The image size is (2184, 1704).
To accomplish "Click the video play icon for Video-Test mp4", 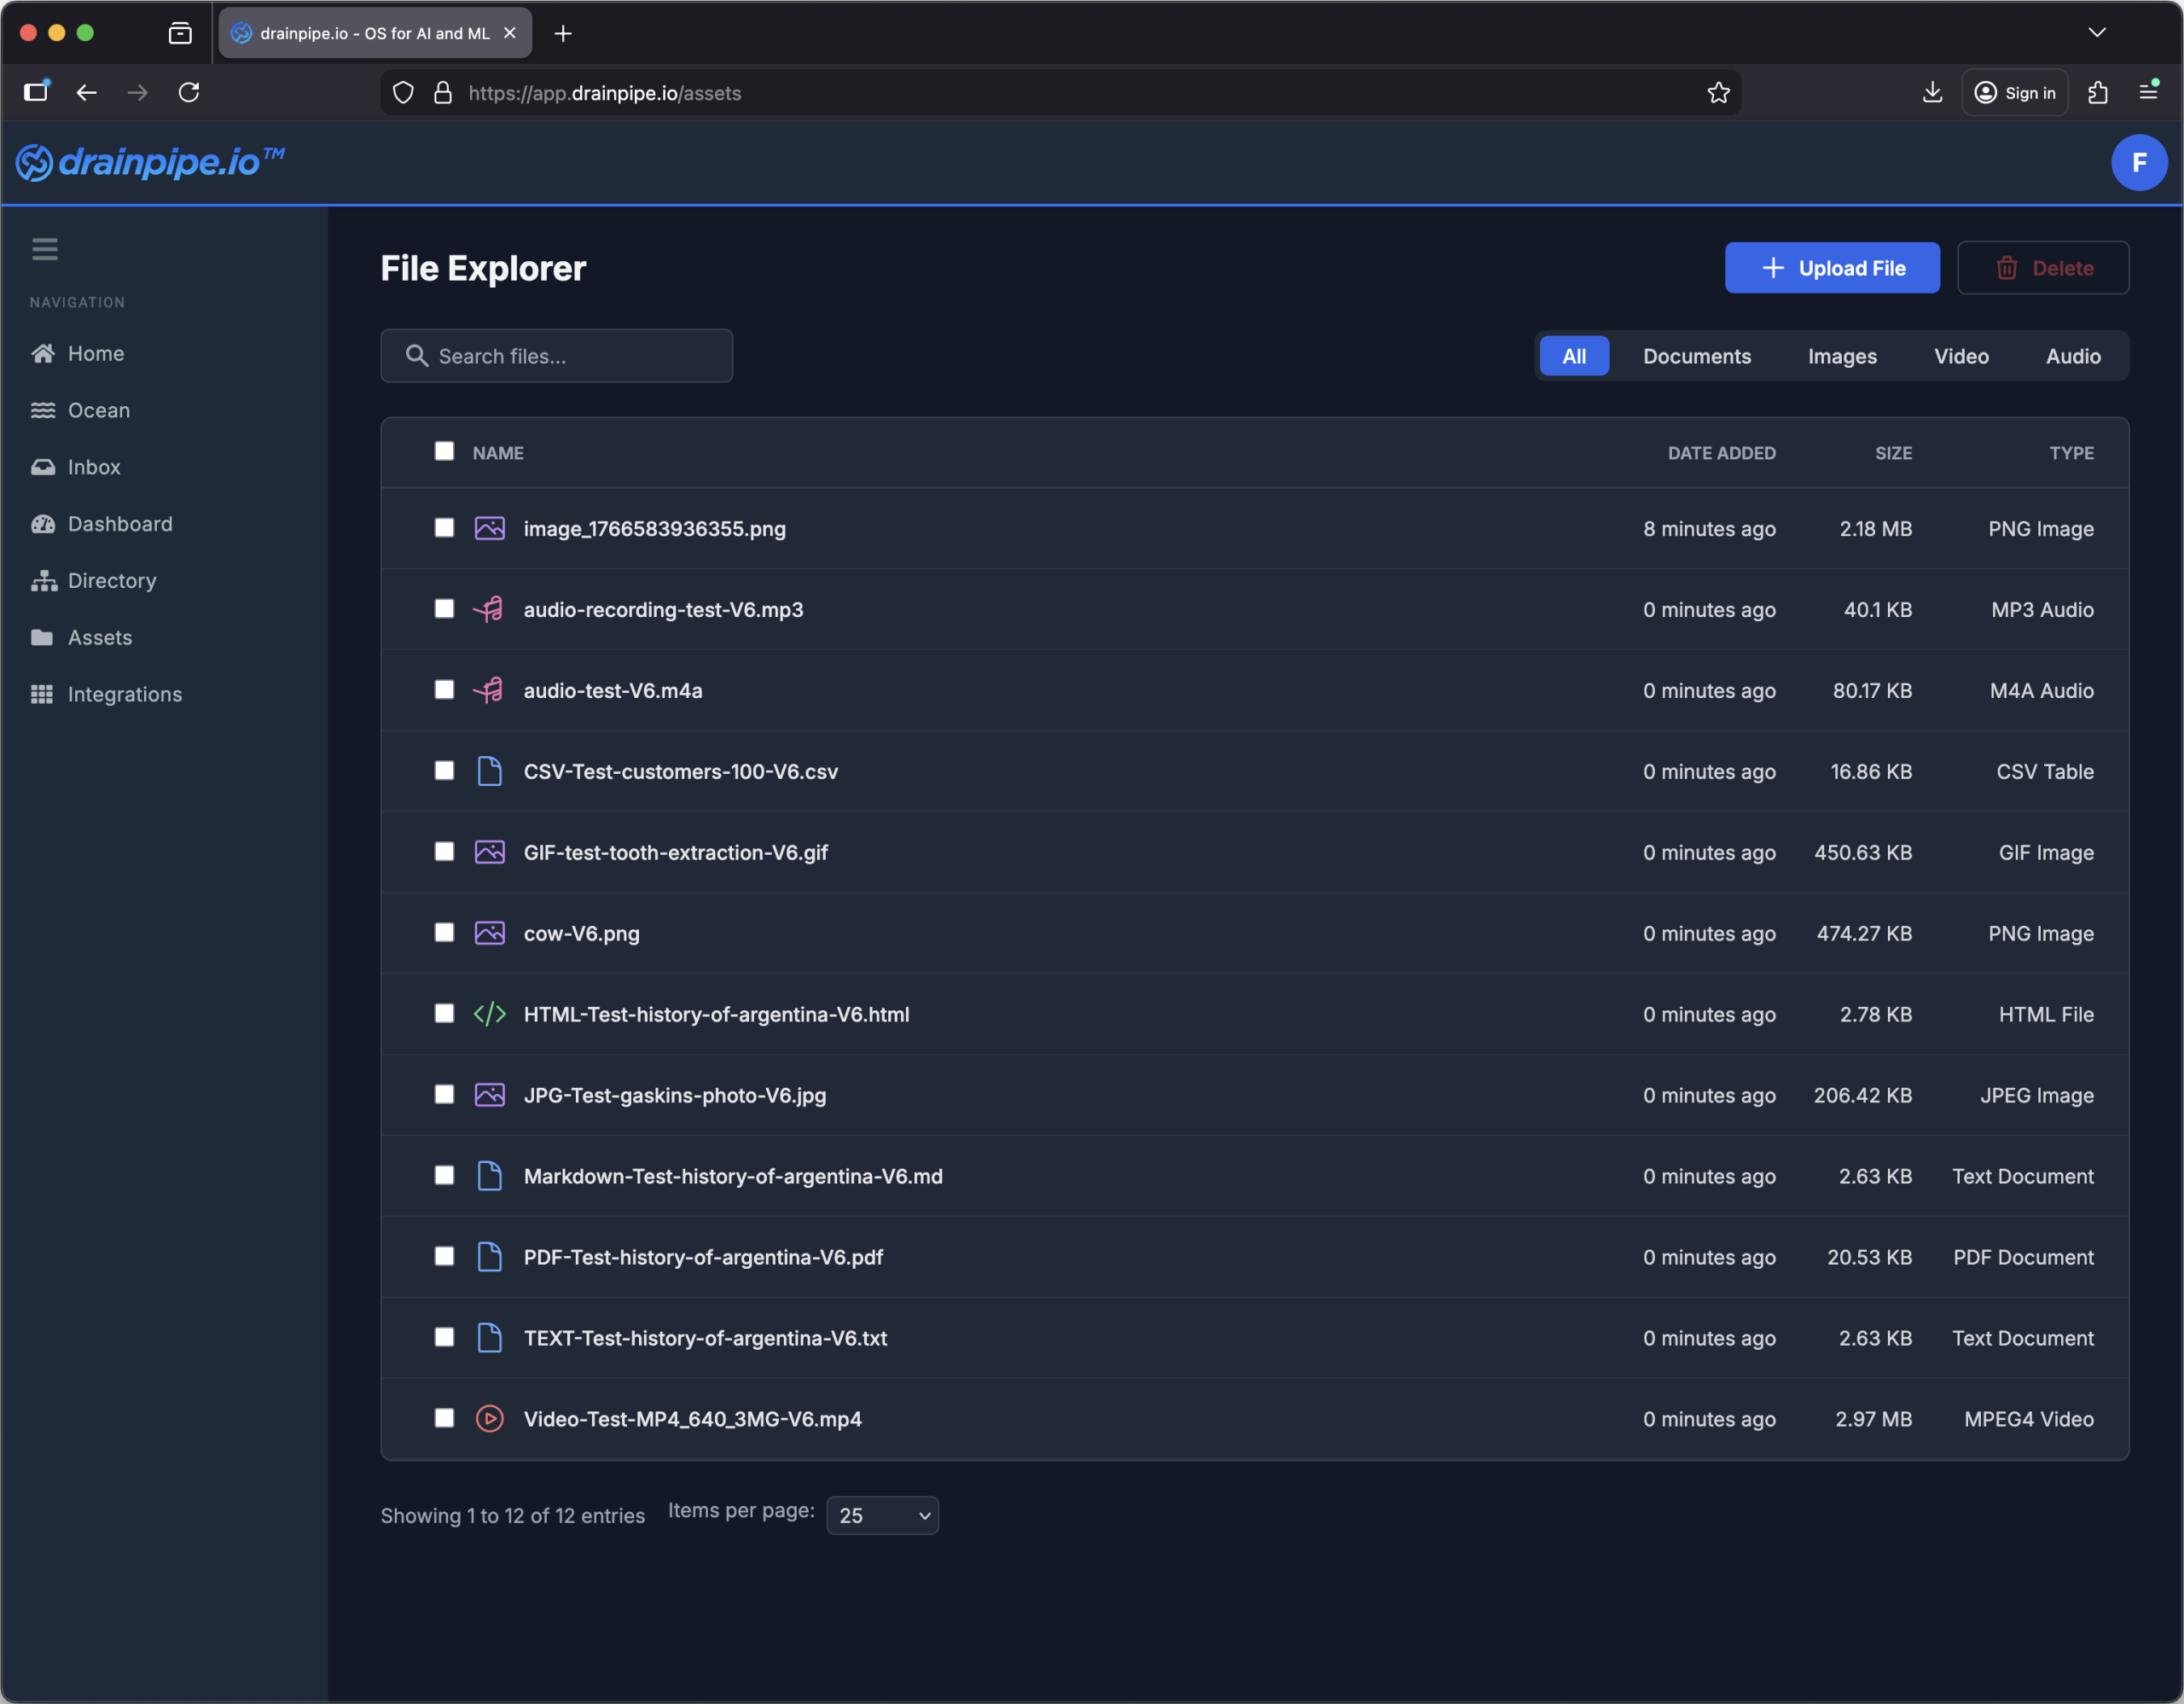I will [x=489, y=1419].
